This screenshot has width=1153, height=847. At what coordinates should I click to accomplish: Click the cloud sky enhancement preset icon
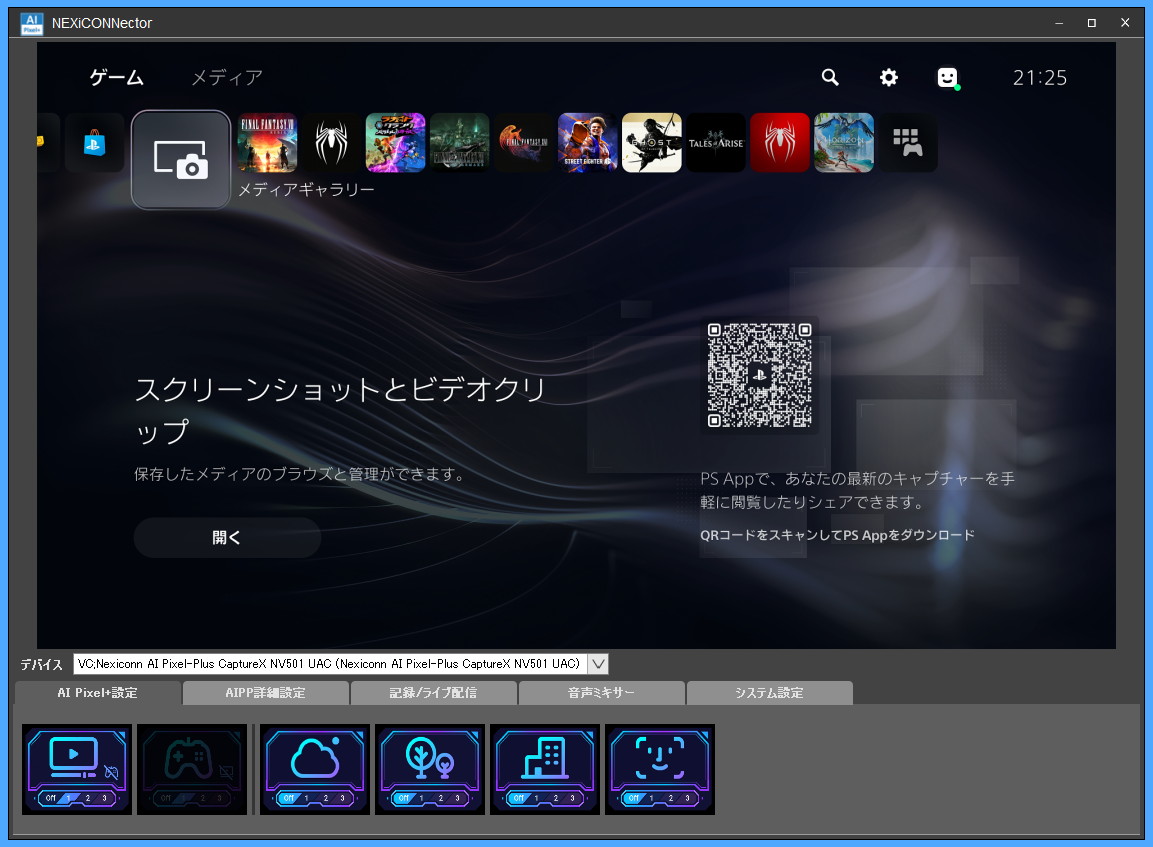(315, 768)
